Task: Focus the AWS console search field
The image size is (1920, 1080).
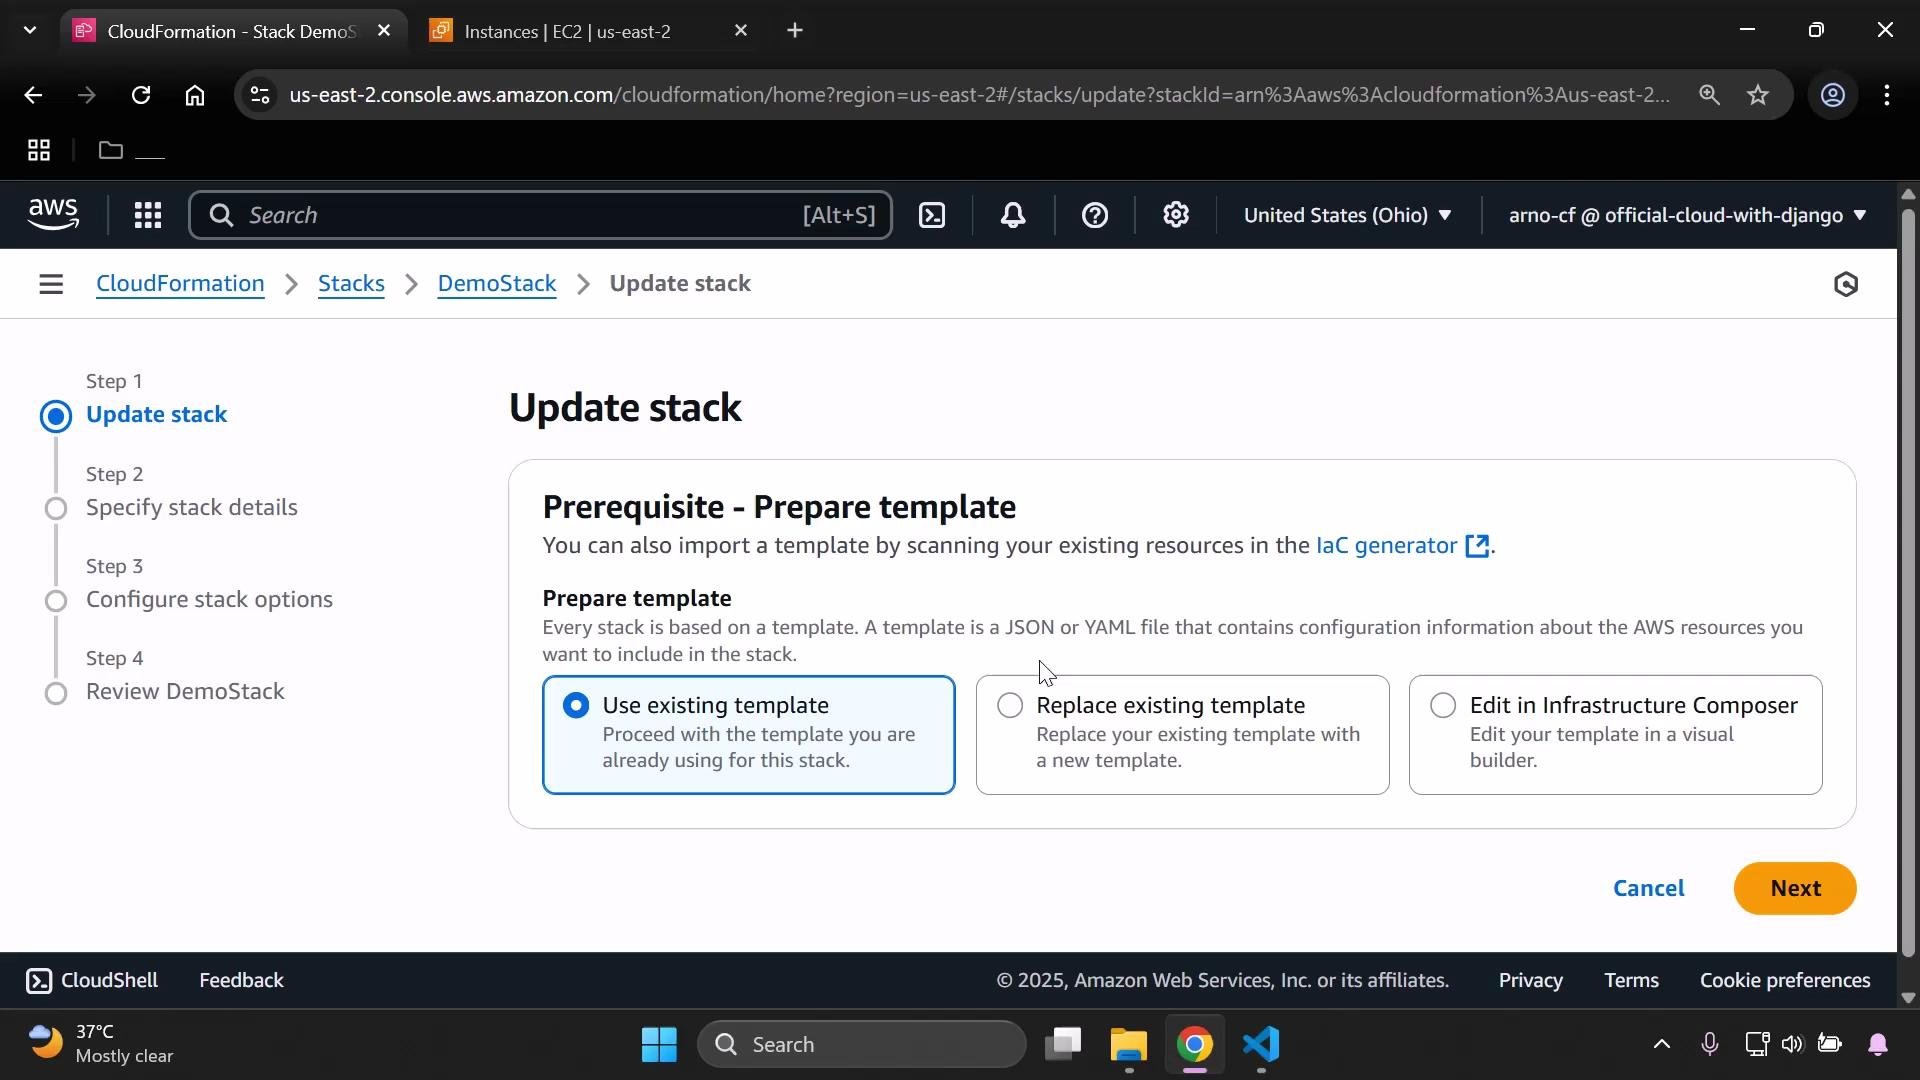Action: pos(540,215)
